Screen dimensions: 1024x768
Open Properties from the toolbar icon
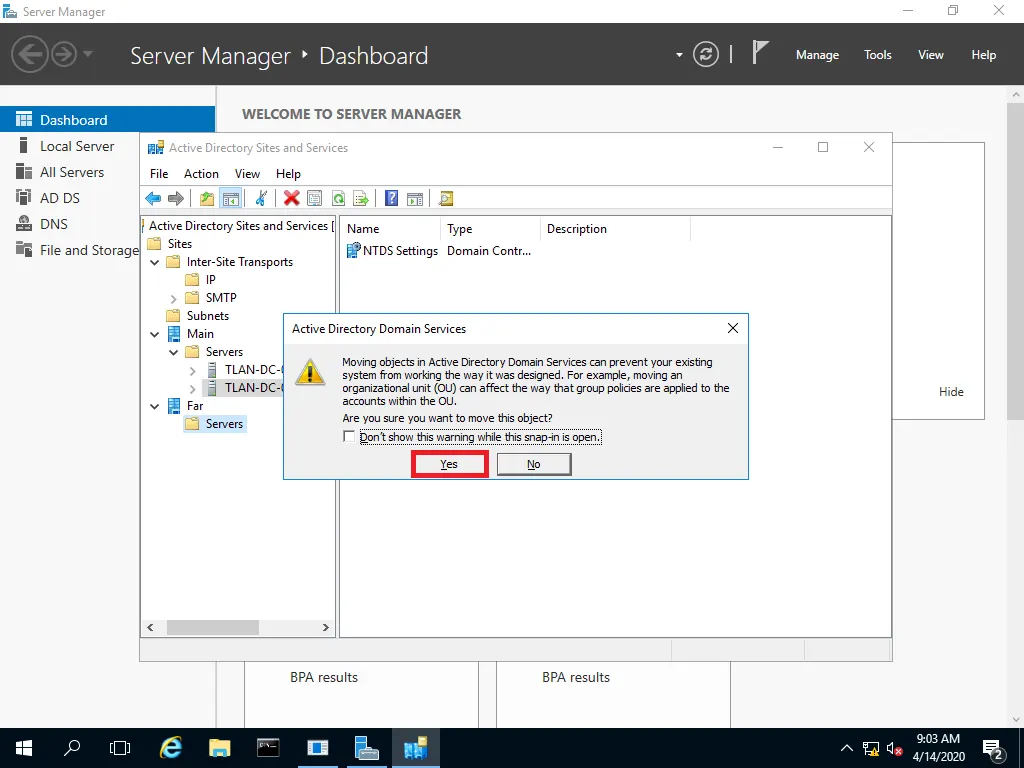click(x=314, y=199)
